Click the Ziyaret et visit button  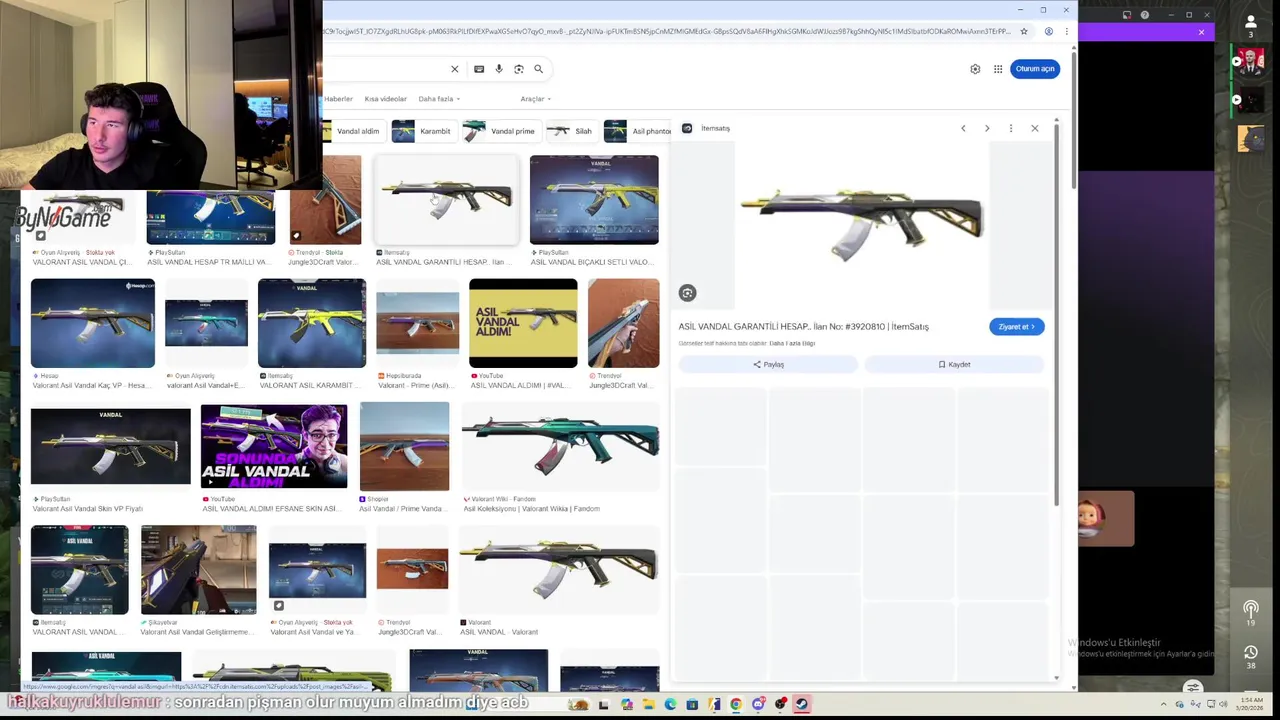(1016, 327)
